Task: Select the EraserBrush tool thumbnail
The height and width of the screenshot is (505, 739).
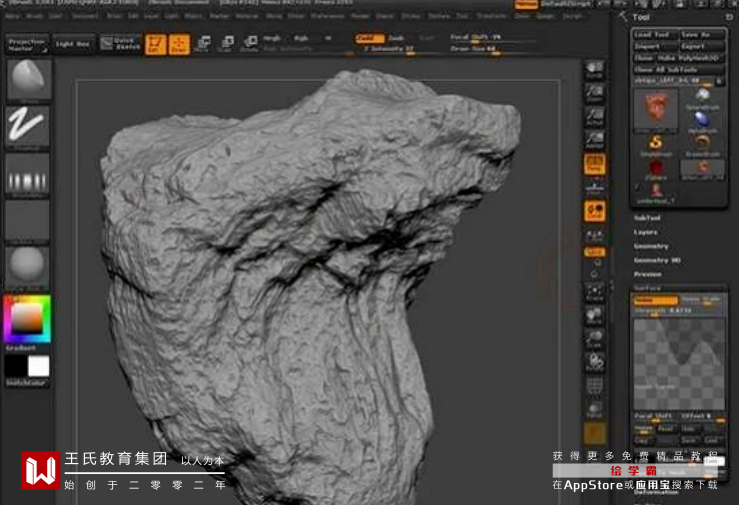Action: tap(702, 146)
